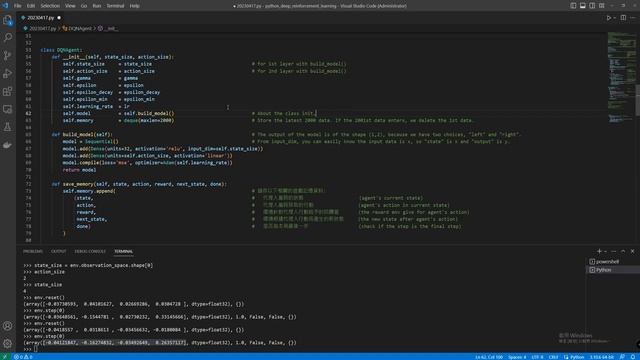Select Python language mode in status bar
Image resolution: width=640 pixels, height=360 pixels.
tap(574, 357)
